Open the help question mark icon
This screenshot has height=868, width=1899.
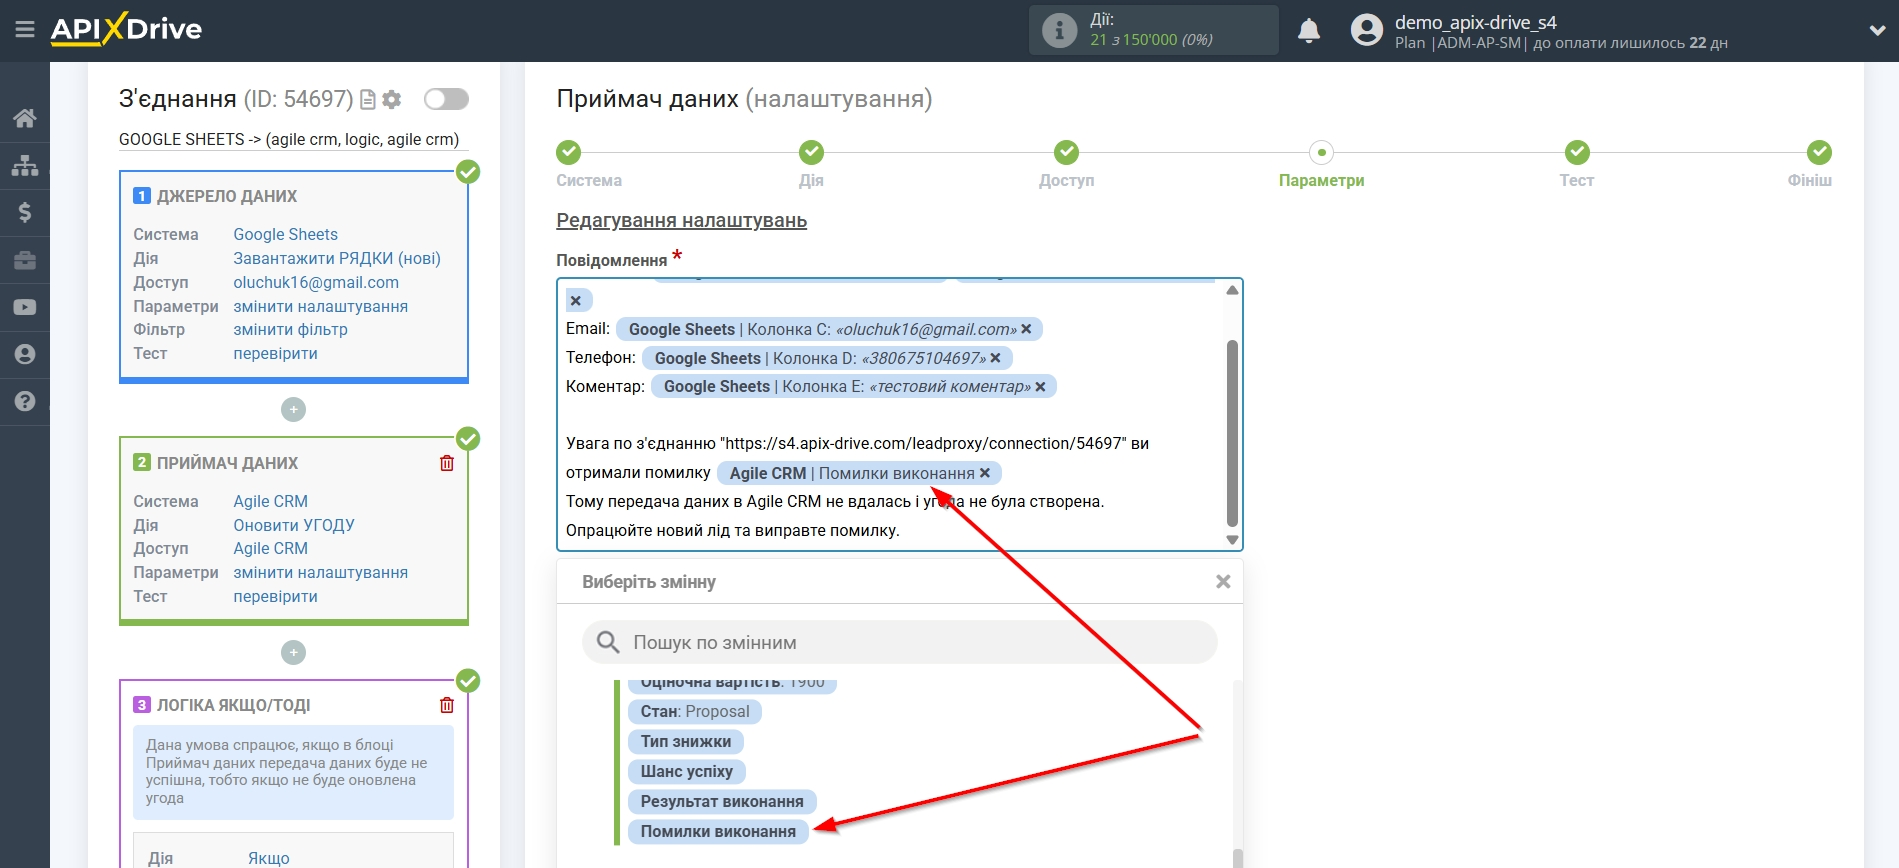25,401
